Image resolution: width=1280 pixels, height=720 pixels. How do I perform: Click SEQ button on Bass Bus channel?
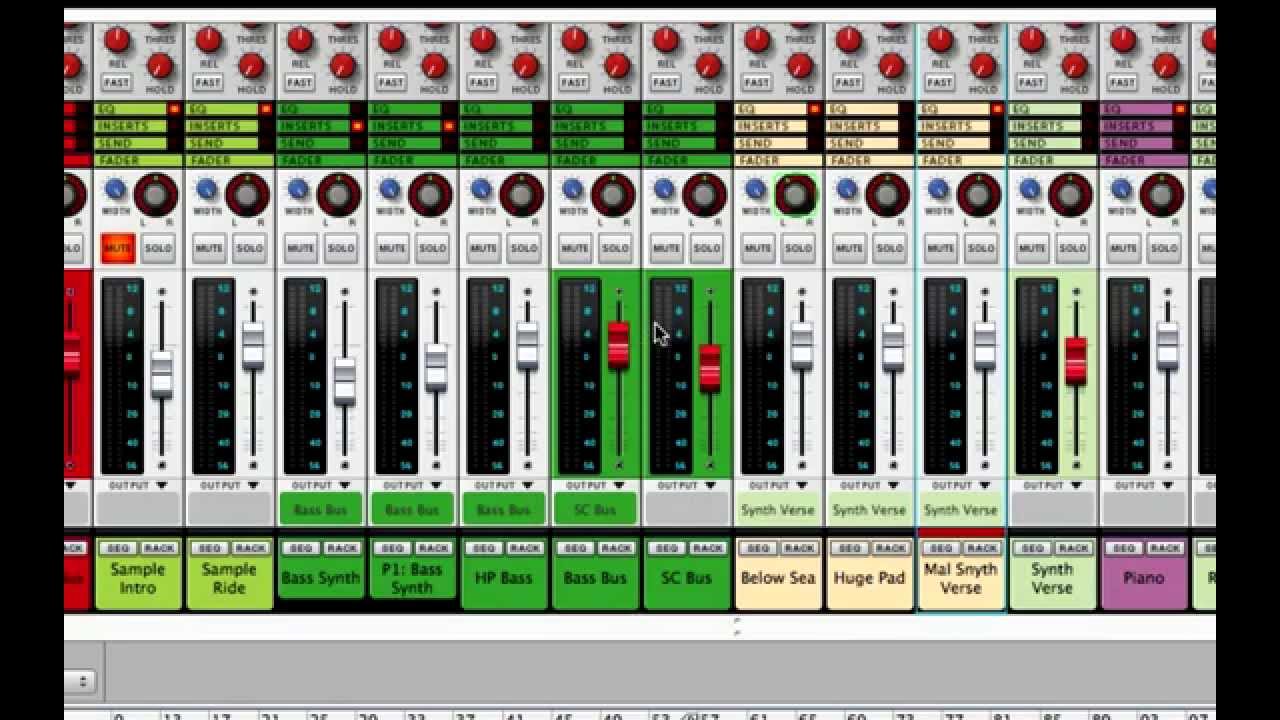click(x=575, y=548)
